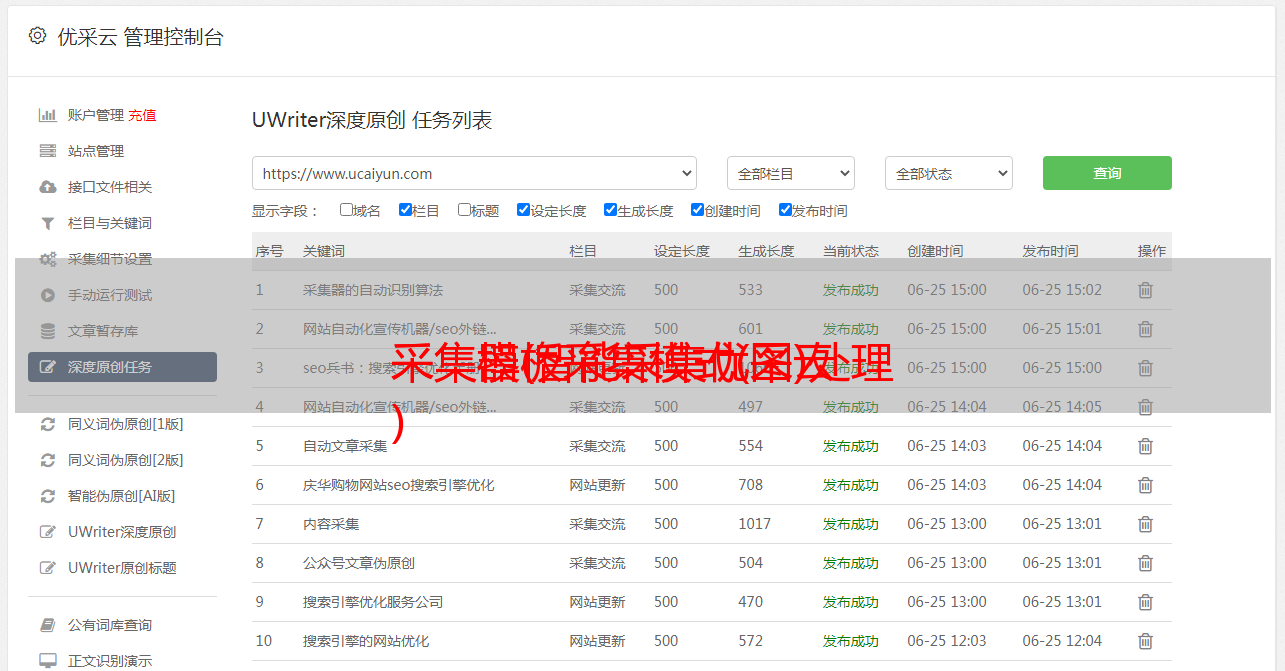Open 正文识别演示 in the sidebar

click(110, 661)
